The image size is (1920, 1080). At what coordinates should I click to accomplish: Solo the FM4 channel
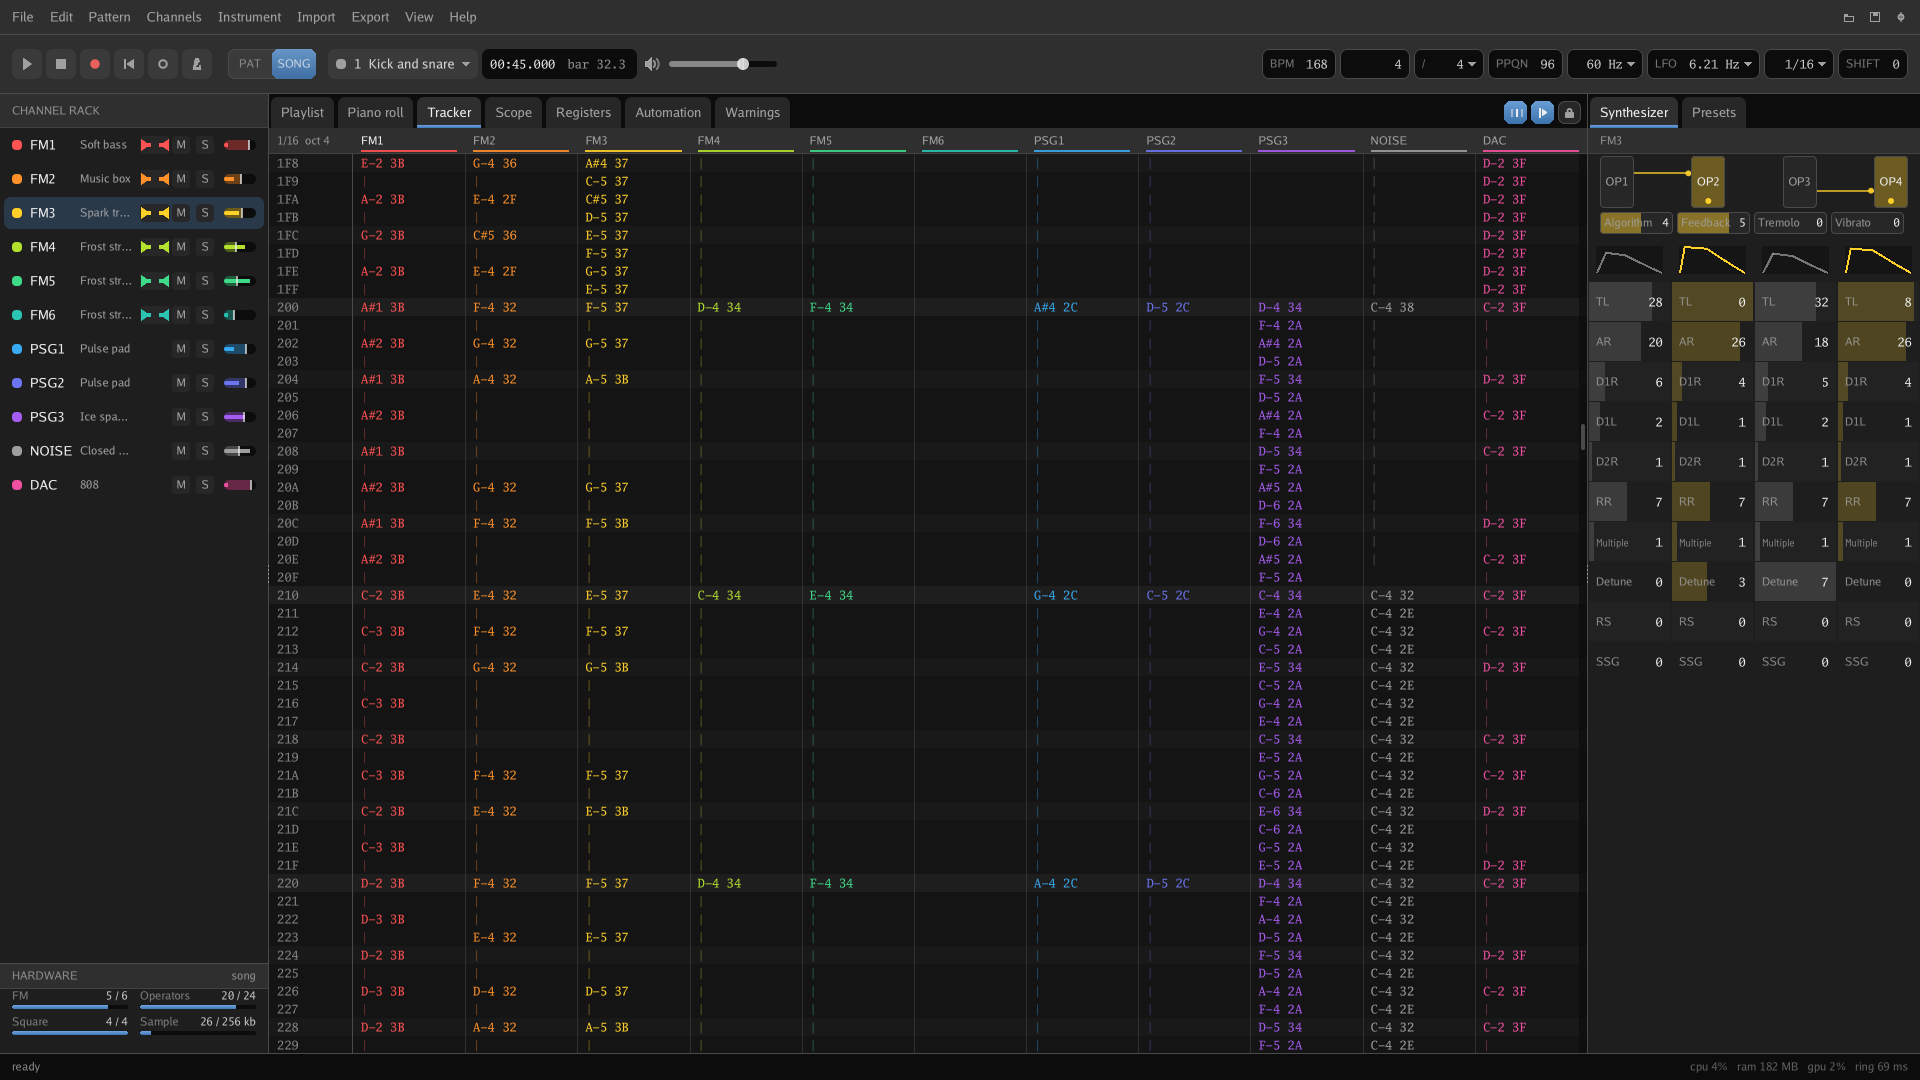point(205,247)
